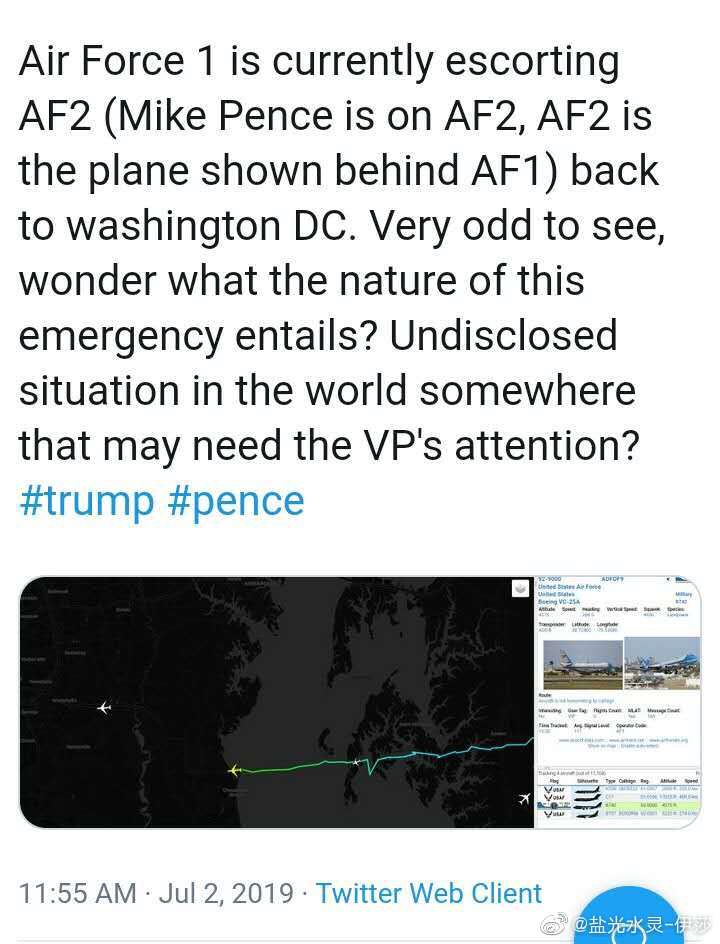The height and width of the screenshot is (944, 720).
Task: Open the left Air Force One photo thumbnail
Action: 581,665
